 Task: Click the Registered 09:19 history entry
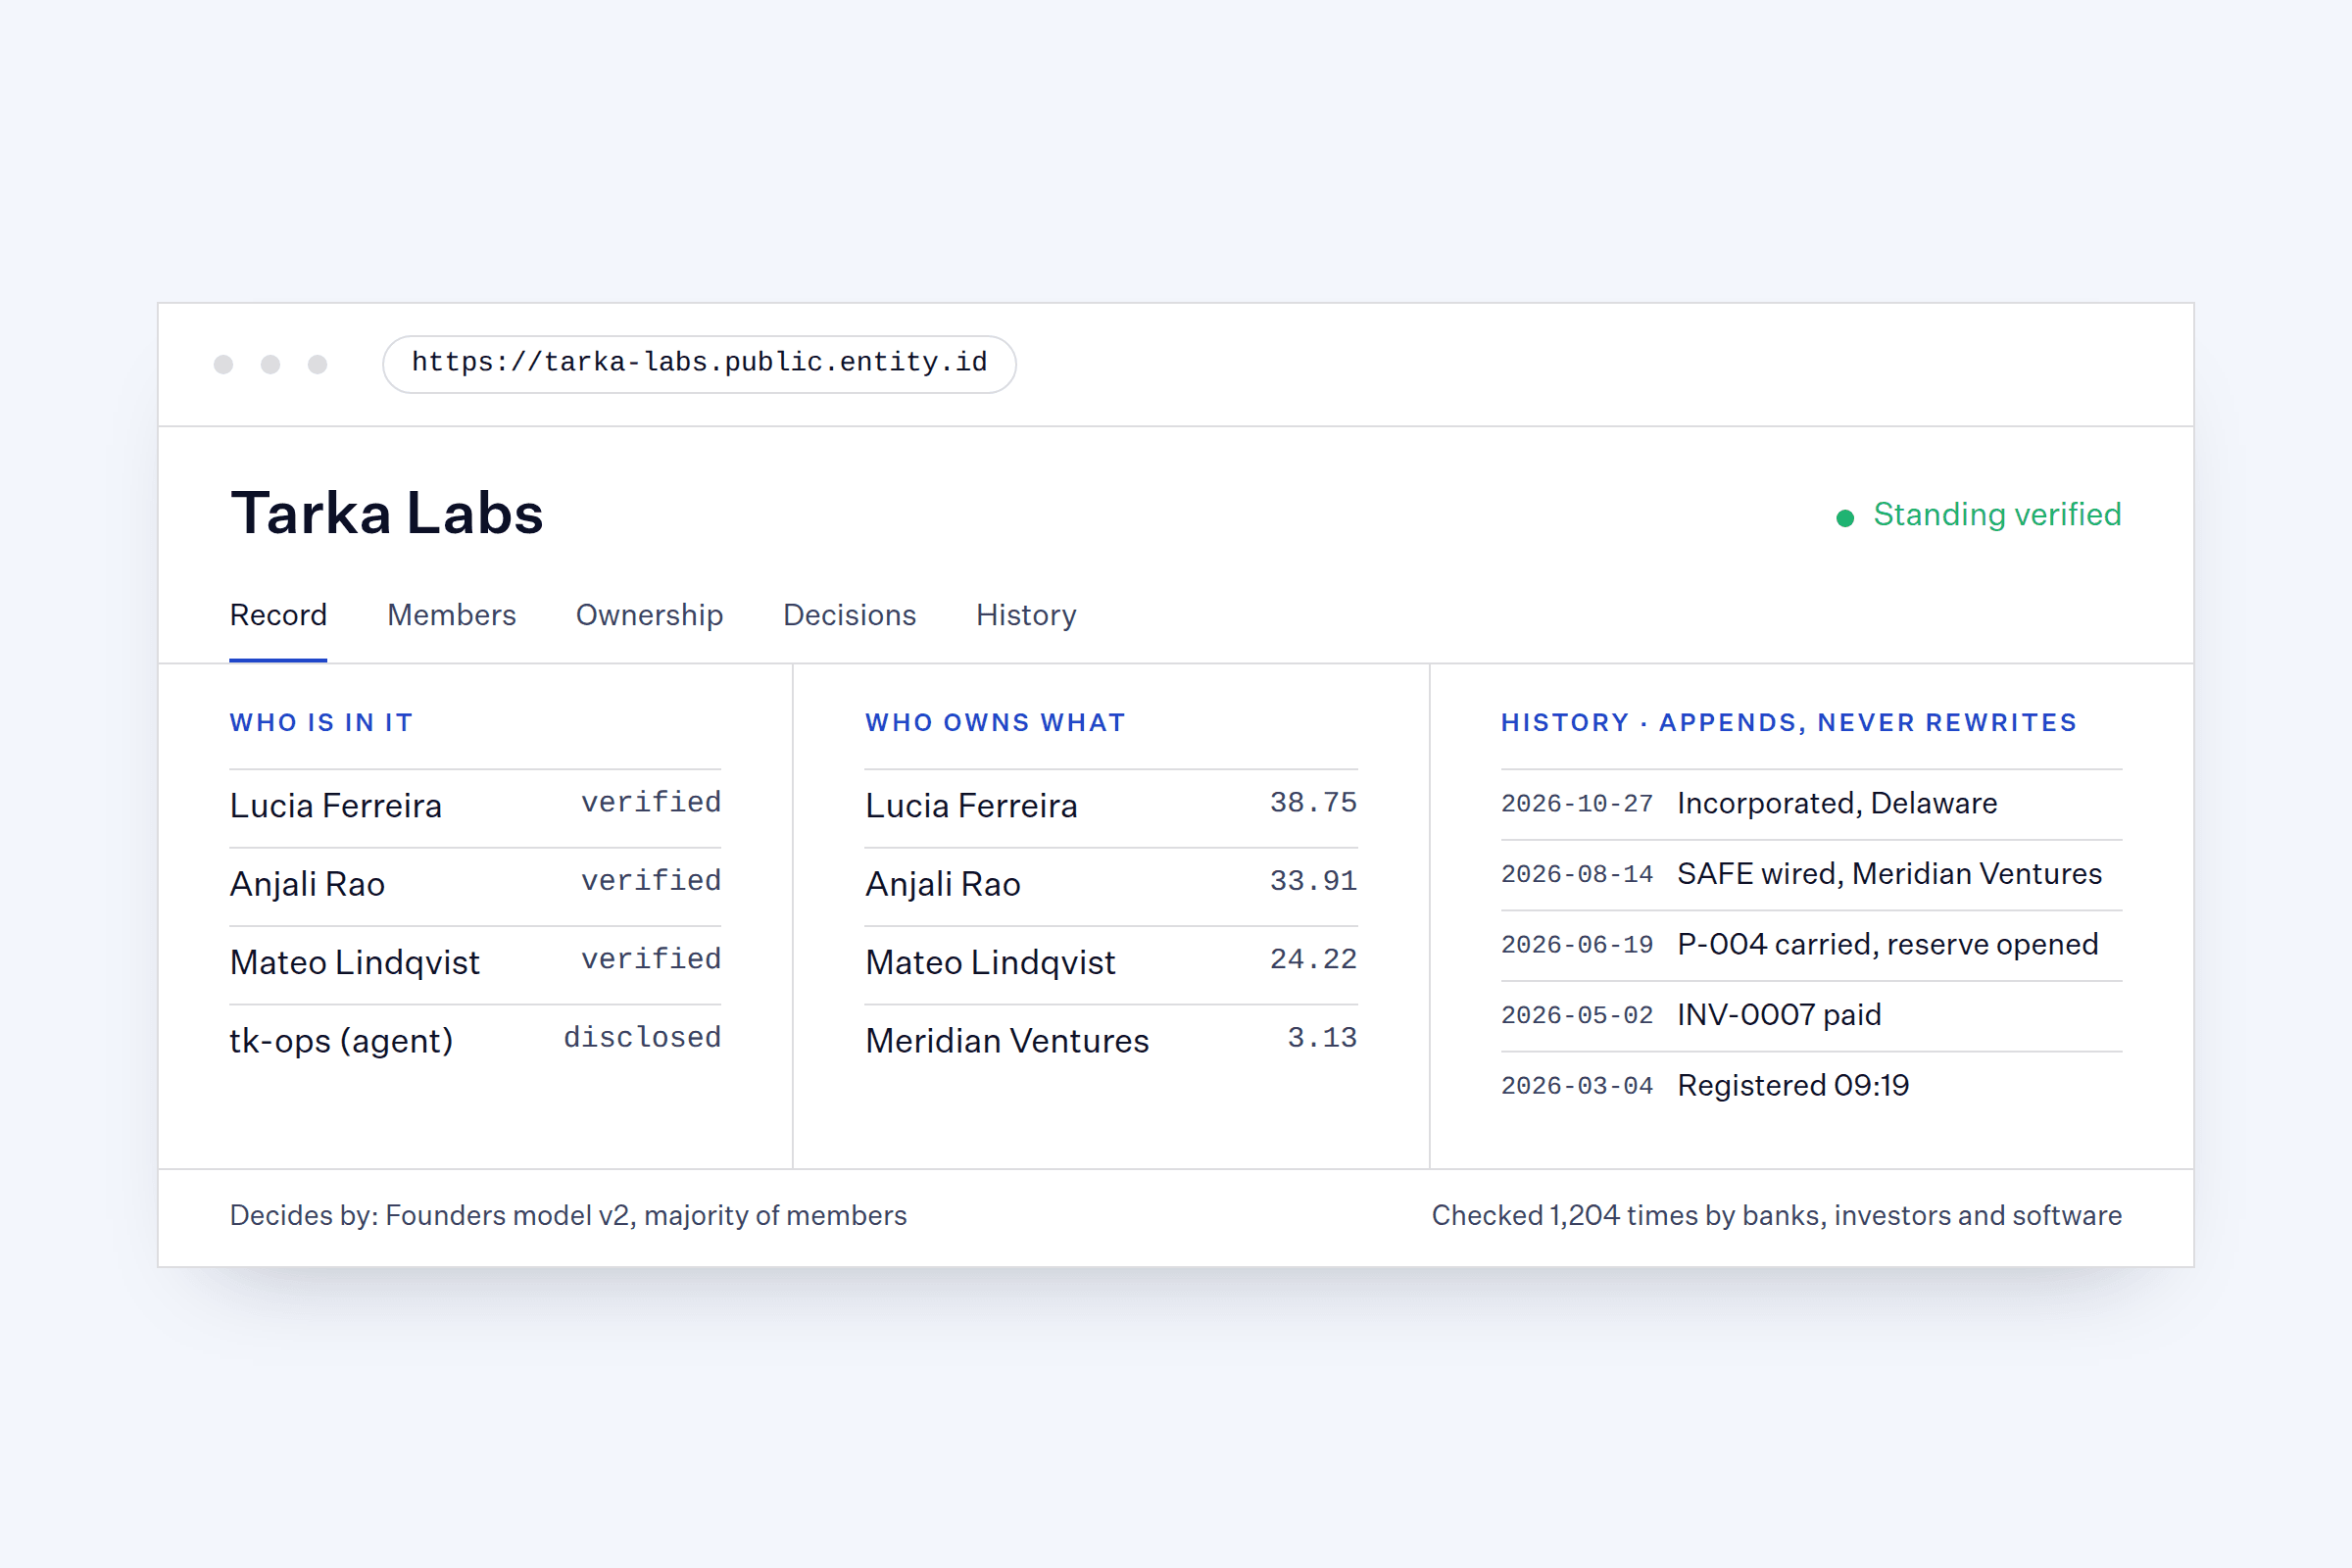[x=1793, y=1085]
